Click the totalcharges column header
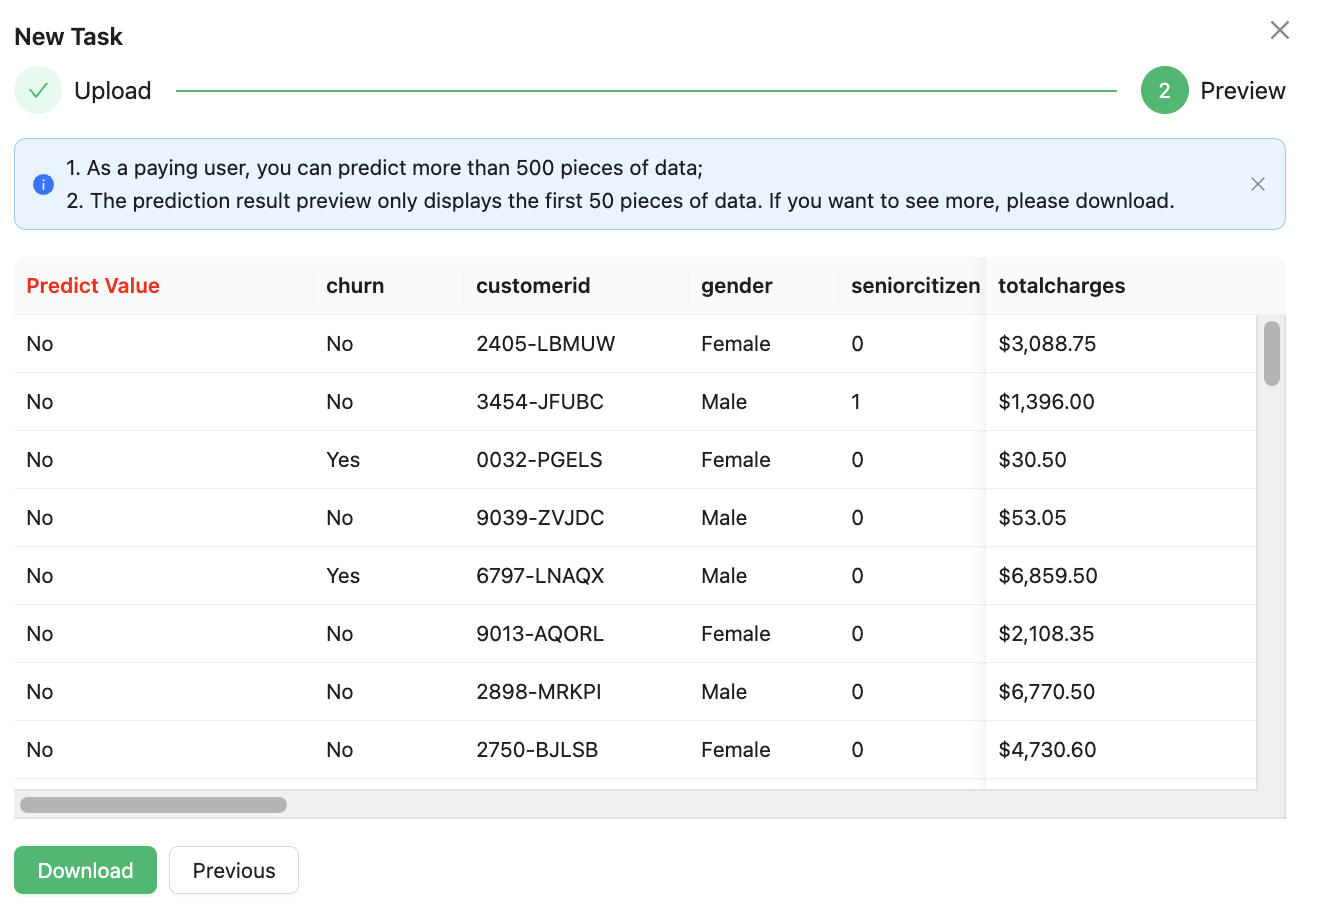Image resolution: width=1318 pixels, height=918 pixels. point(1061,286)
